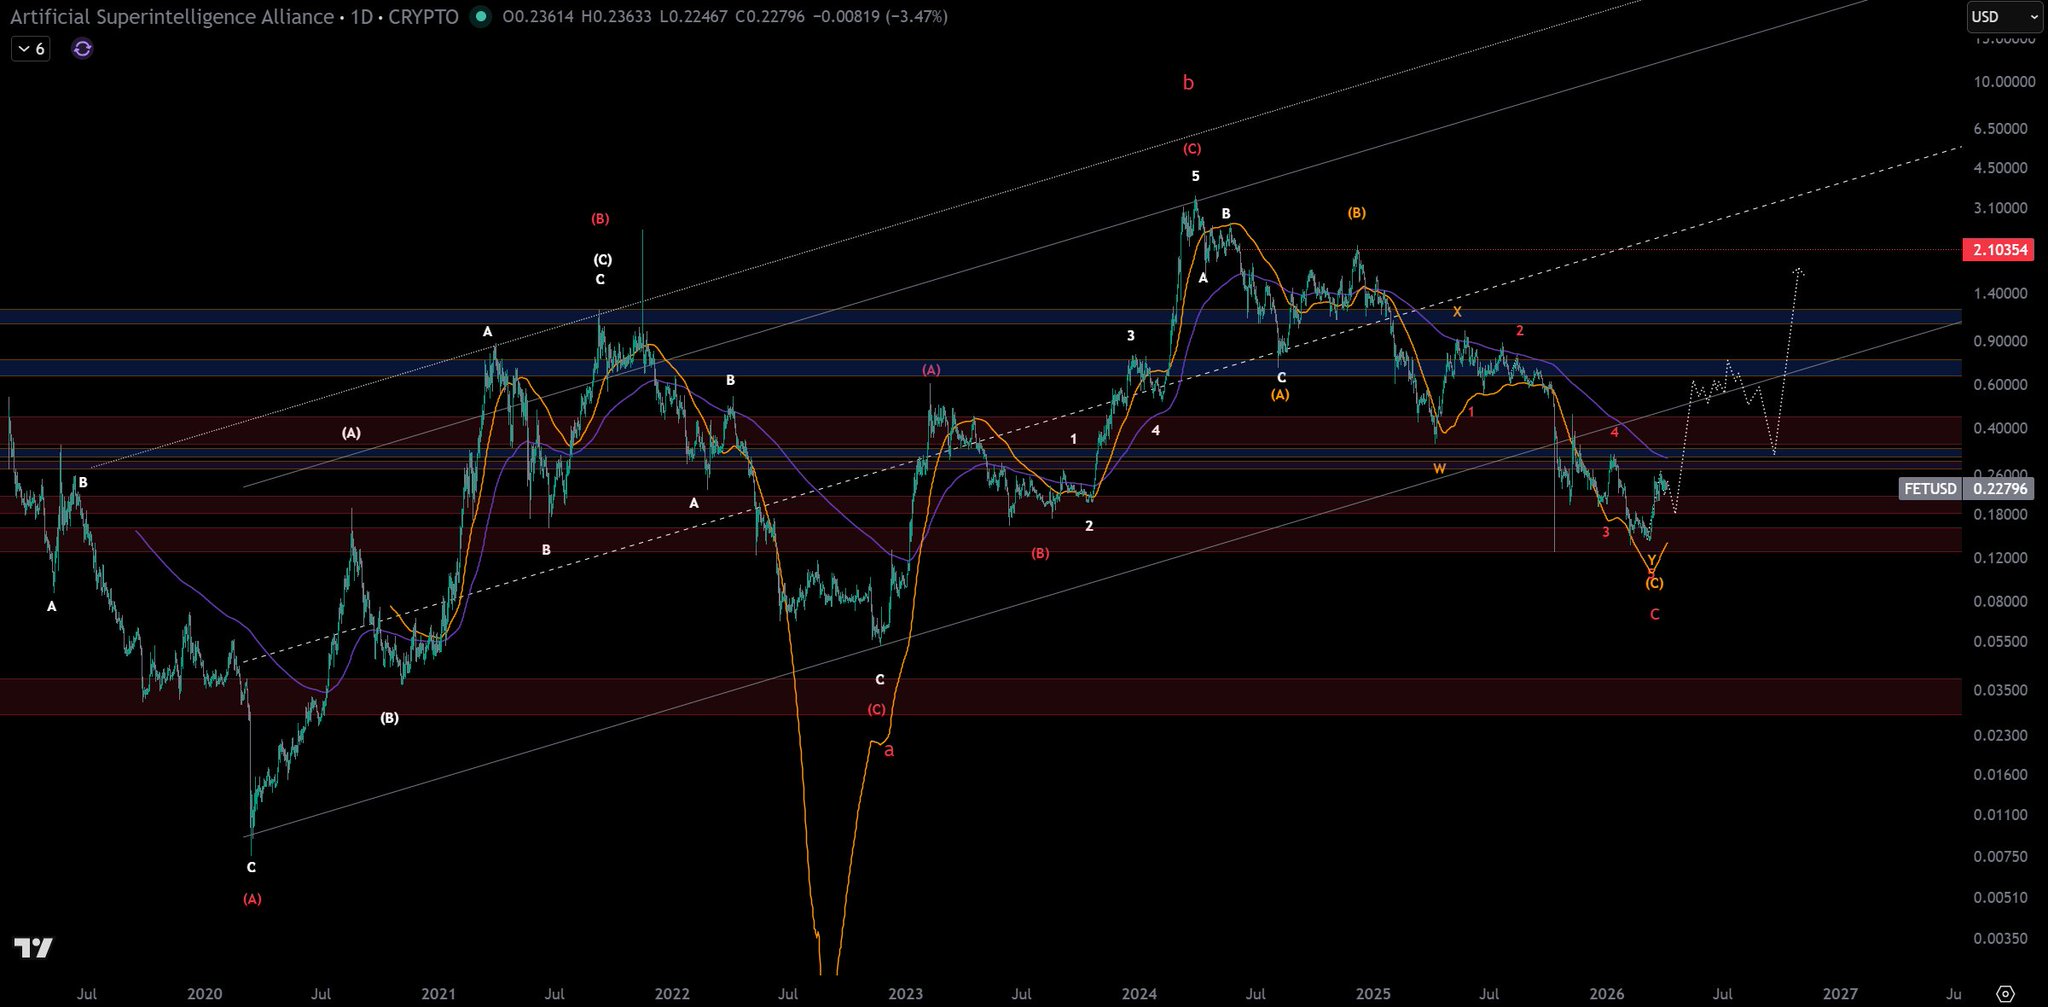Click the 2026 label on time axis

click(x=1606, y=993)
